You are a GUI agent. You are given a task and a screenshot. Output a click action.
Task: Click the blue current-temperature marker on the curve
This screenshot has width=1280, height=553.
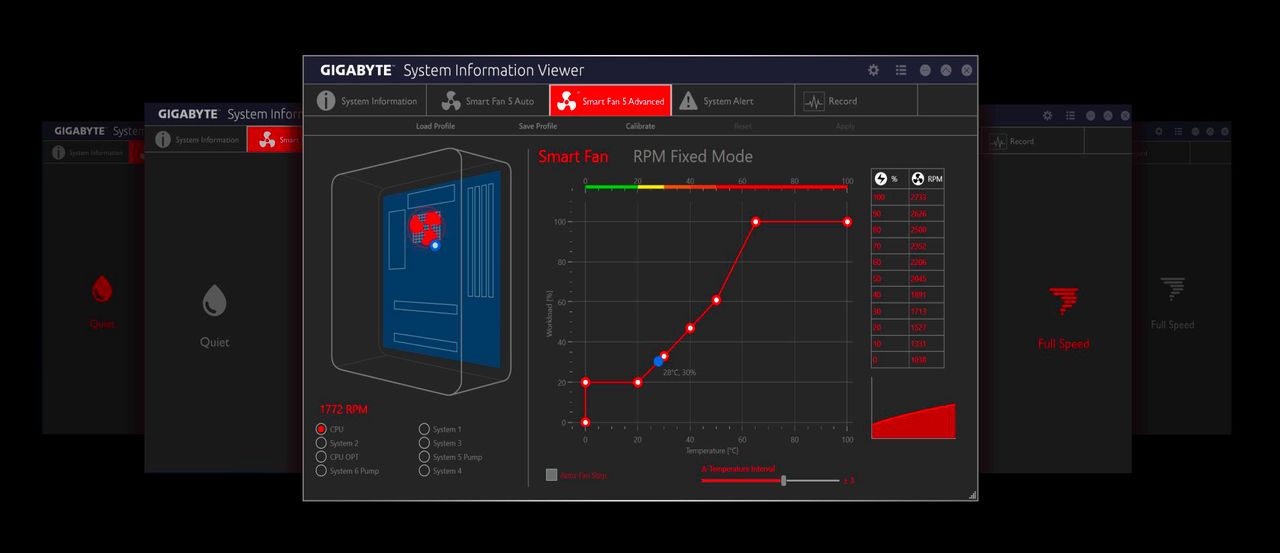(x=658, y=362)
